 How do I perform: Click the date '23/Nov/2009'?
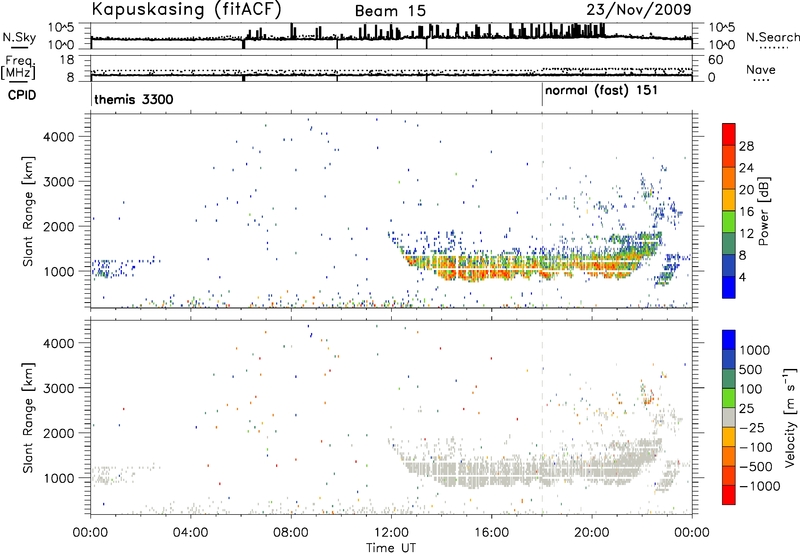tap(639, 10)
